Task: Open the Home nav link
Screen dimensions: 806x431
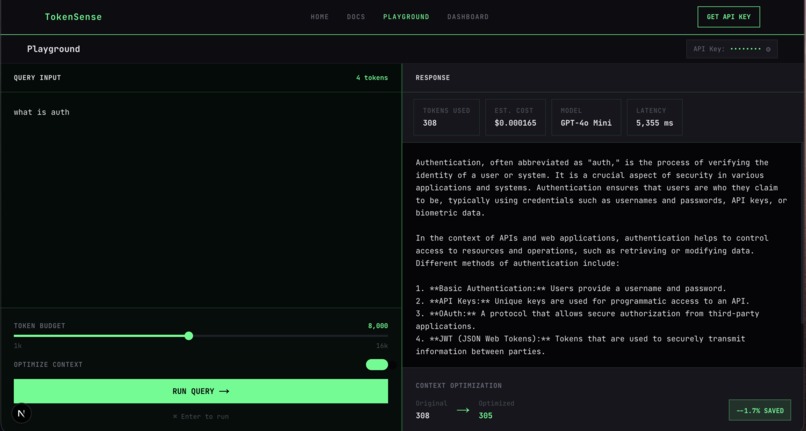Action: [319, 17]
